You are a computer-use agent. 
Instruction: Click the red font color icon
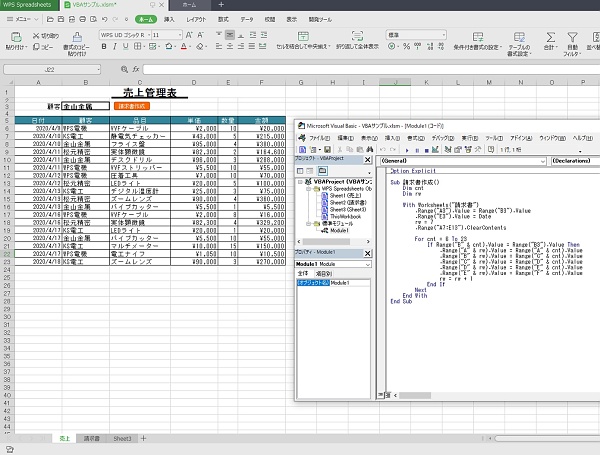click(x=184, y=46)
